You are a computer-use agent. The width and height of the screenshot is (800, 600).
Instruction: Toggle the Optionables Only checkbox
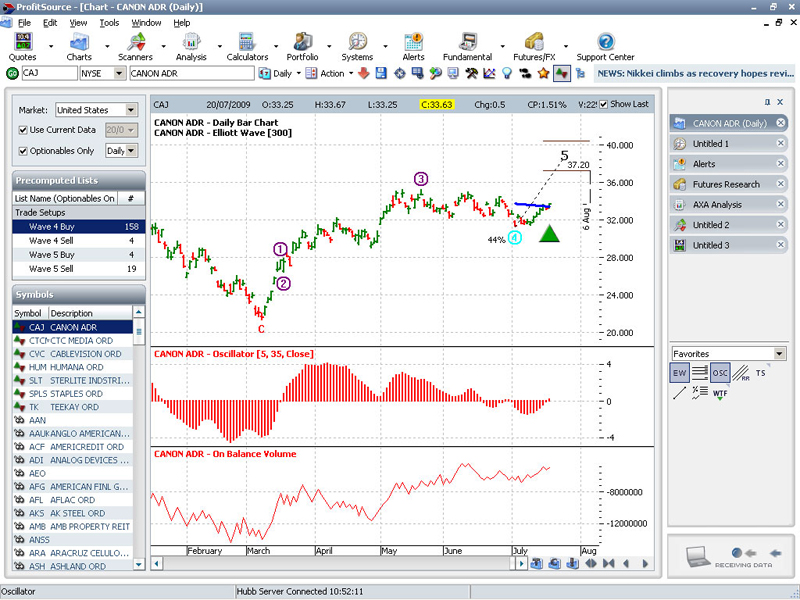tap(22, 151)
